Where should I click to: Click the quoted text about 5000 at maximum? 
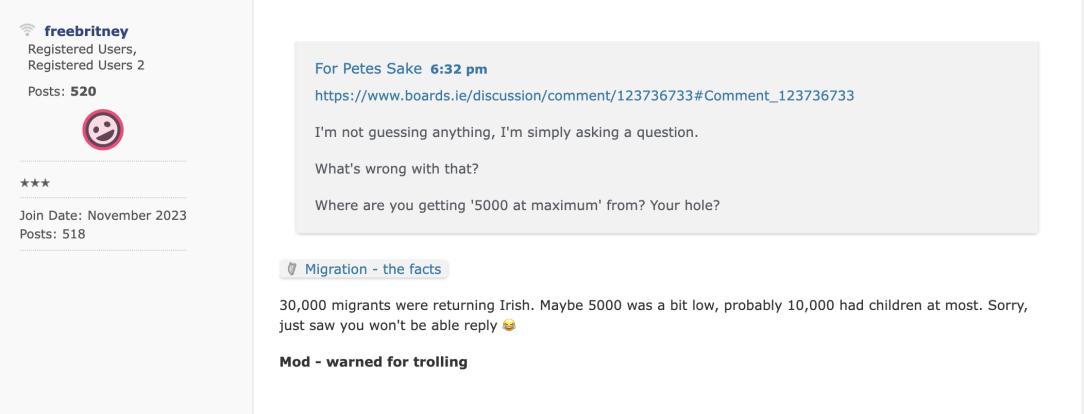coord(517,205)
